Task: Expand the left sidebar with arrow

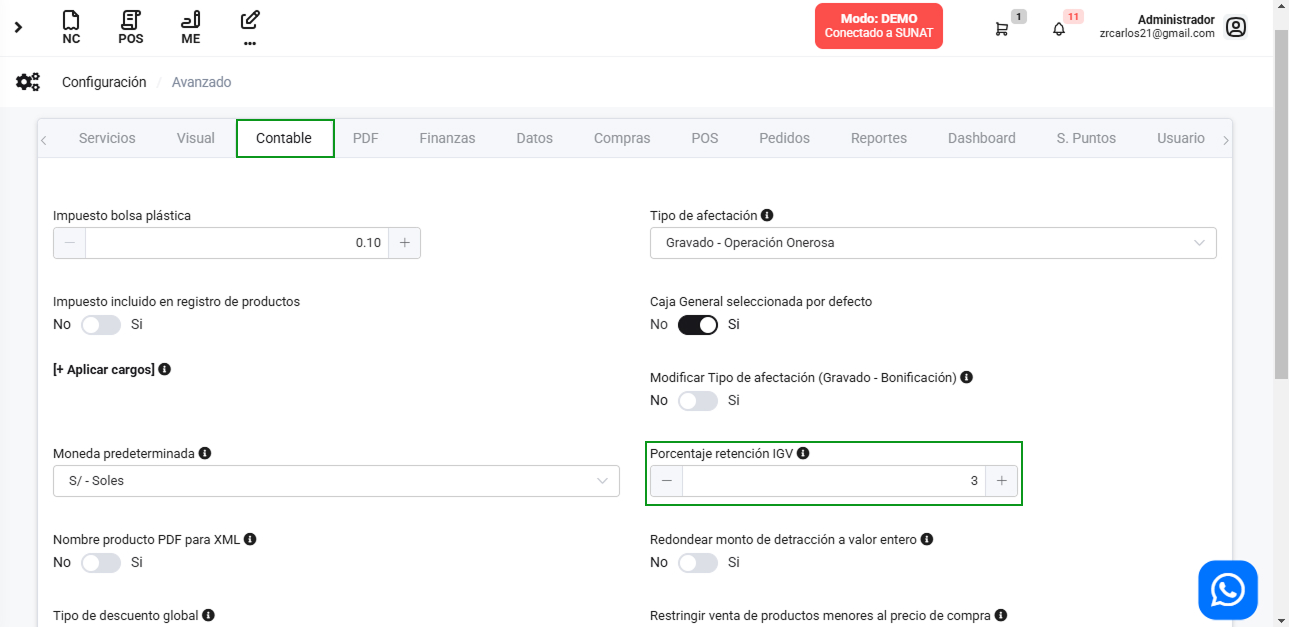Action: pos(18,27)
